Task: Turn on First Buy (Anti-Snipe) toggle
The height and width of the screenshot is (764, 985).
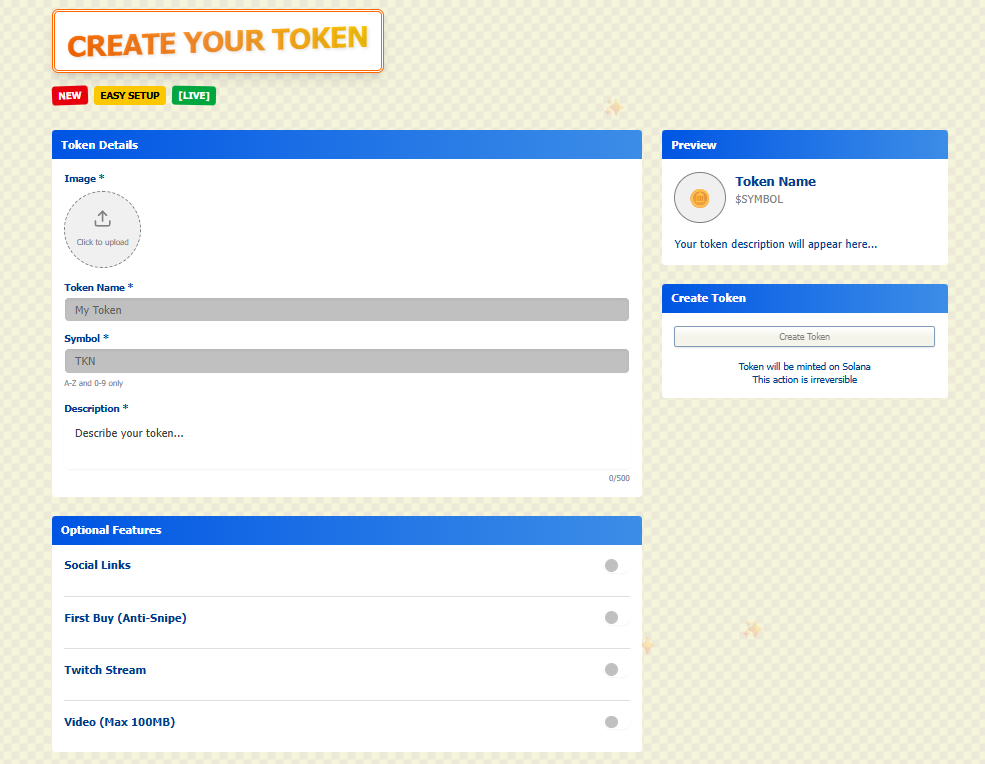Action: 616,618
